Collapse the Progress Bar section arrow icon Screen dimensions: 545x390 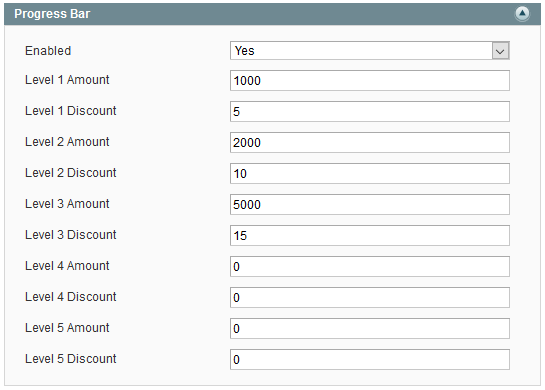pyautogui.click(x=522, y=14)
